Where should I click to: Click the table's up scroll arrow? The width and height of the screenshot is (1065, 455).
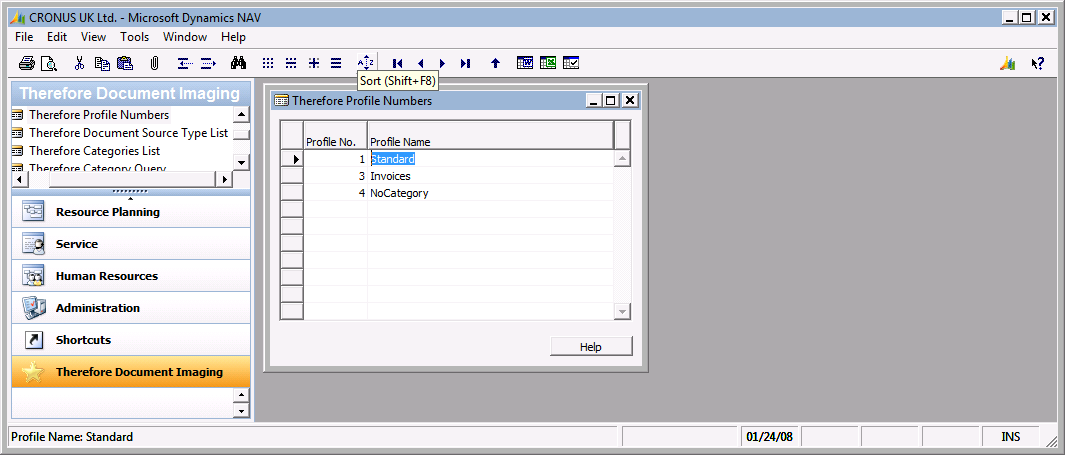click(622, 159)
